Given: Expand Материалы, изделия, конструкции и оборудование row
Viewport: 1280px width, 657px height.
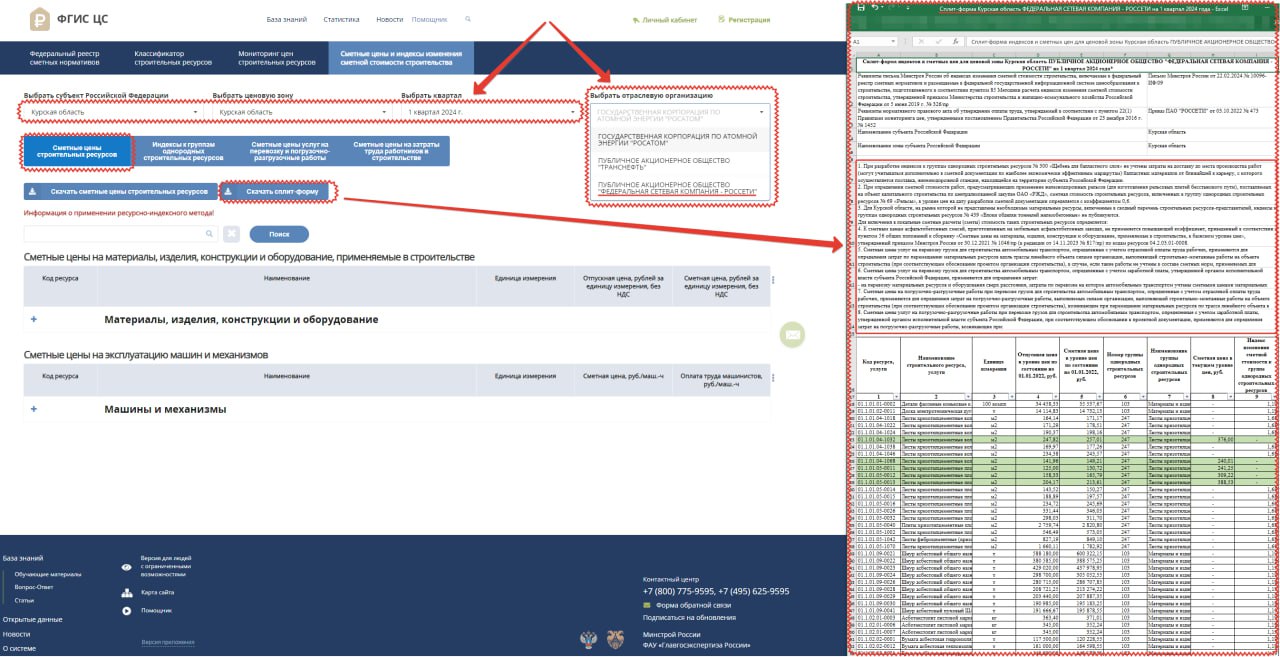Looking at the screenshot, I should pos(34,320).
